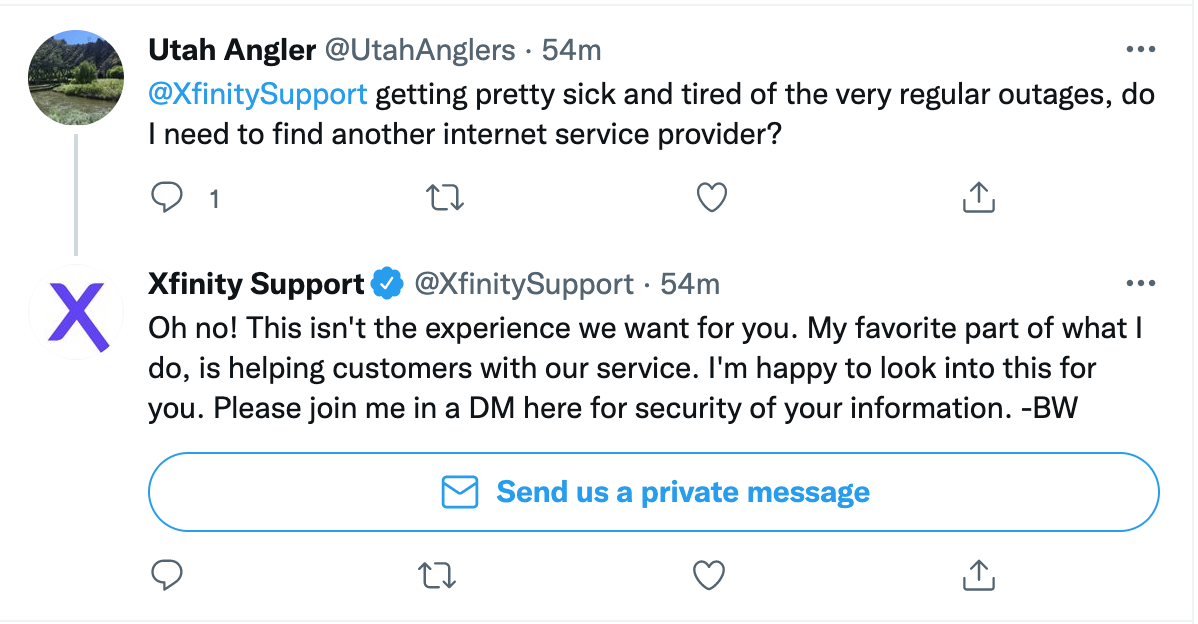Like the Xfinity Support reply
Screen dimensions: 1198x624
click(x=709, y=575)
